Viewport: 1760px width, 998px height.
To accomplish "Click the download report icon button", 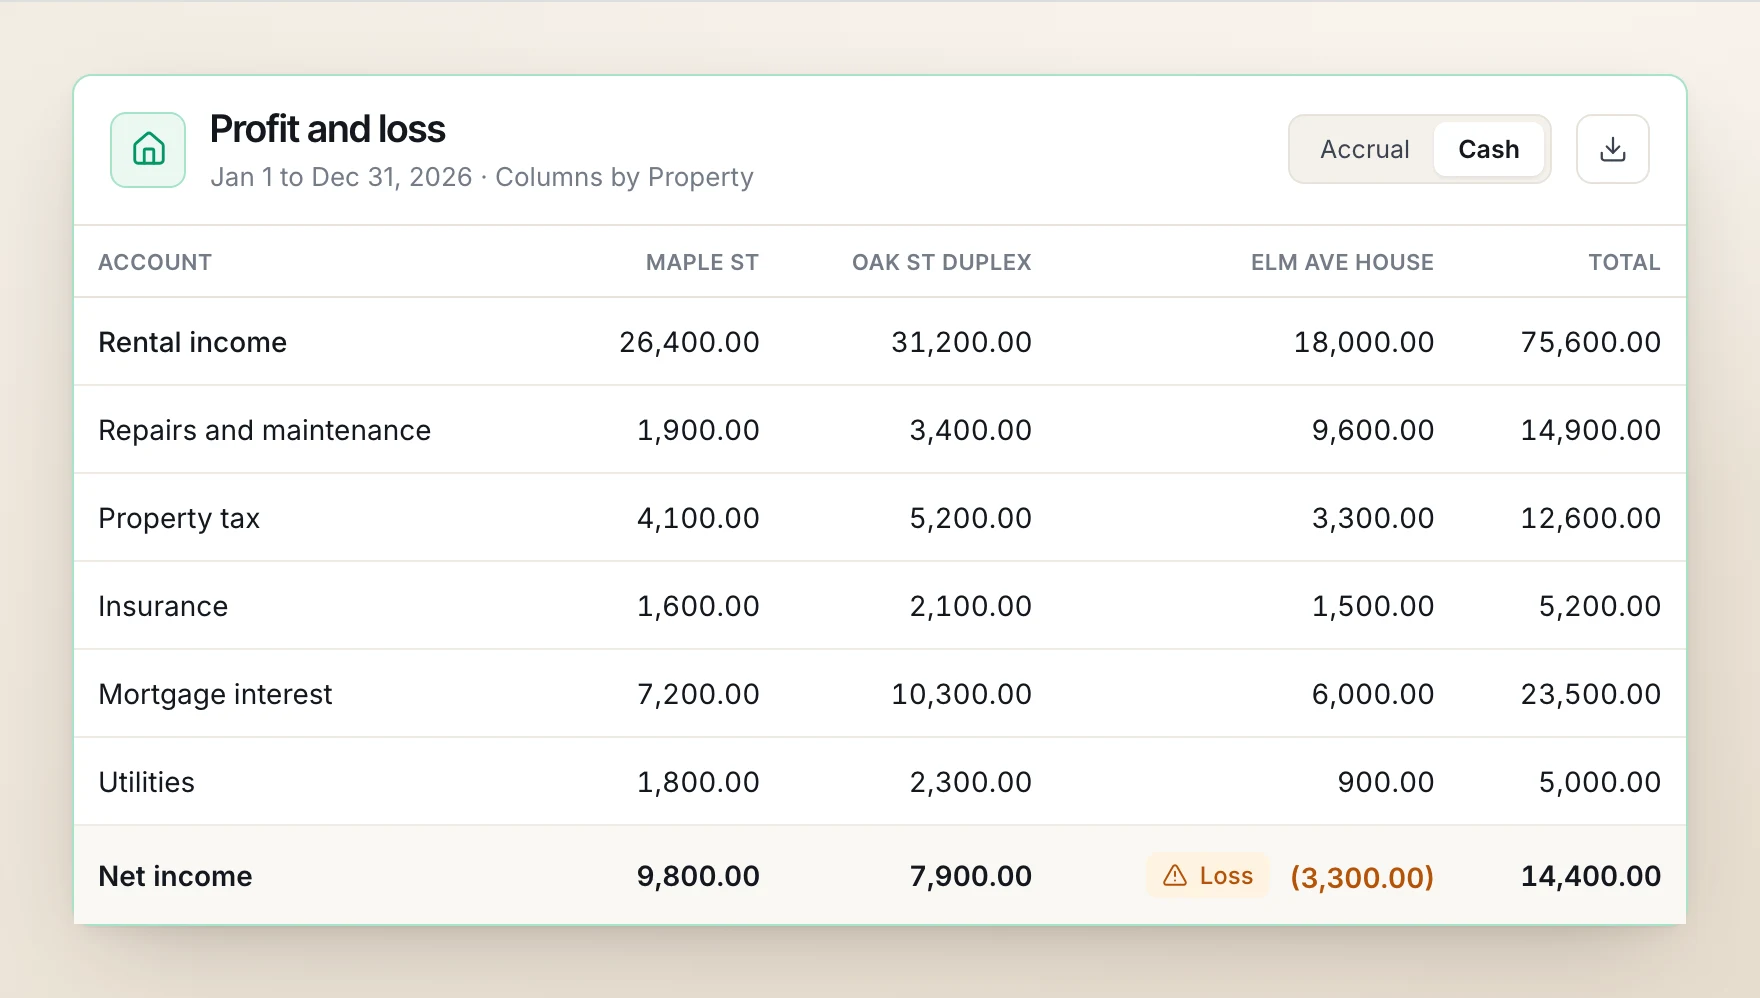I will tap(1612, 149).
